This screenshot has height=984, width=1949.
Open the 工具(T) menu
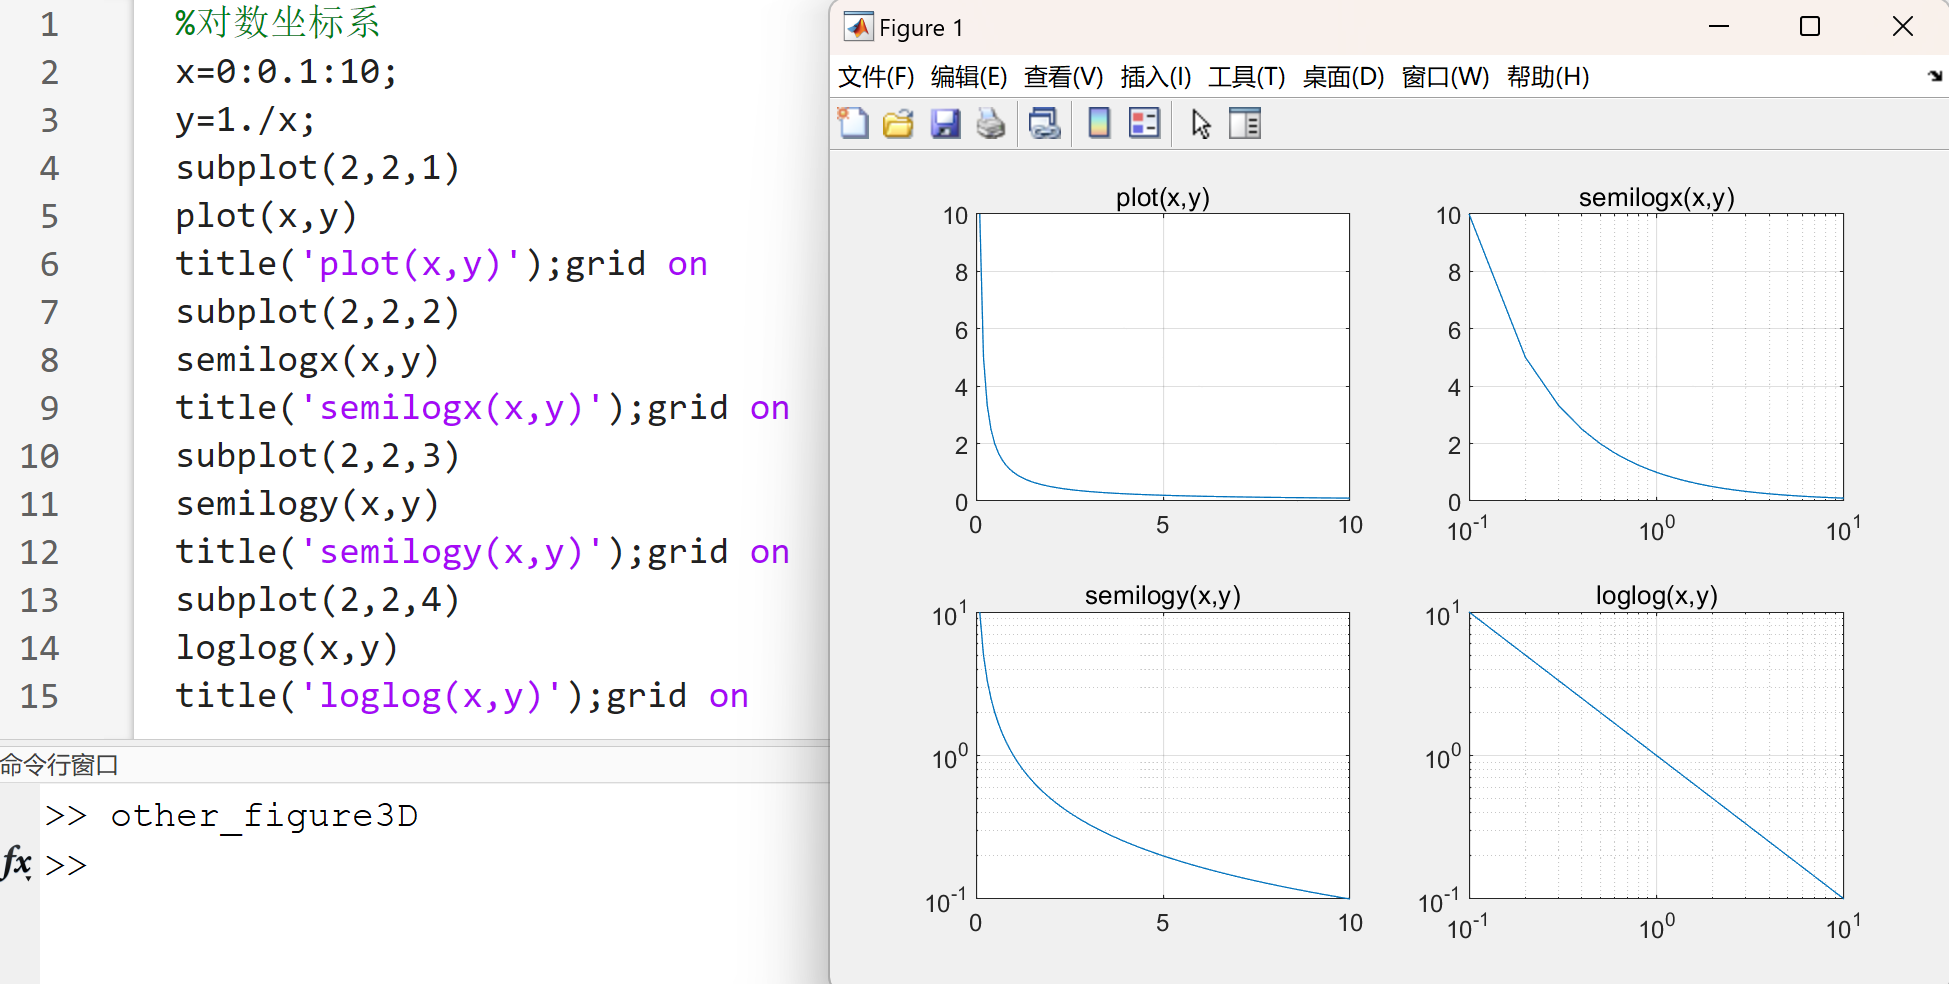(x=1247, y=77)
